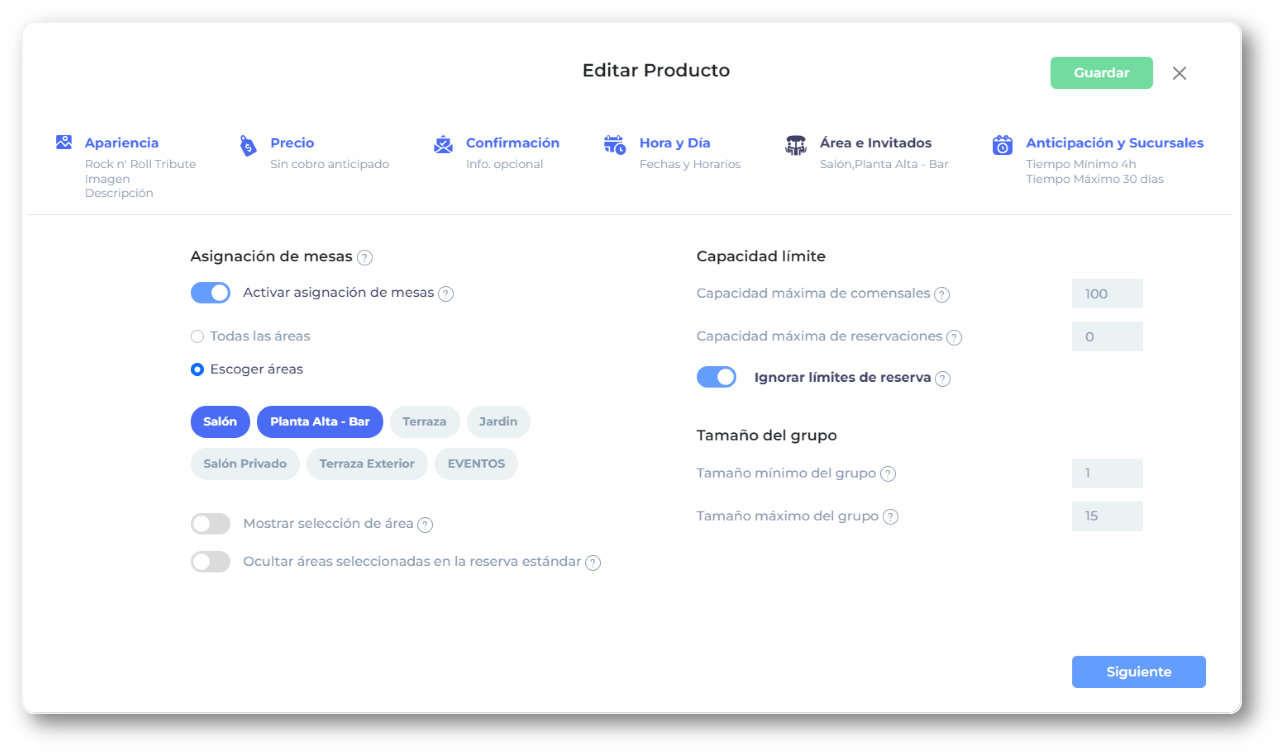
Task: Click the Sin cobro anticipado text
Action: pos(330,164)
